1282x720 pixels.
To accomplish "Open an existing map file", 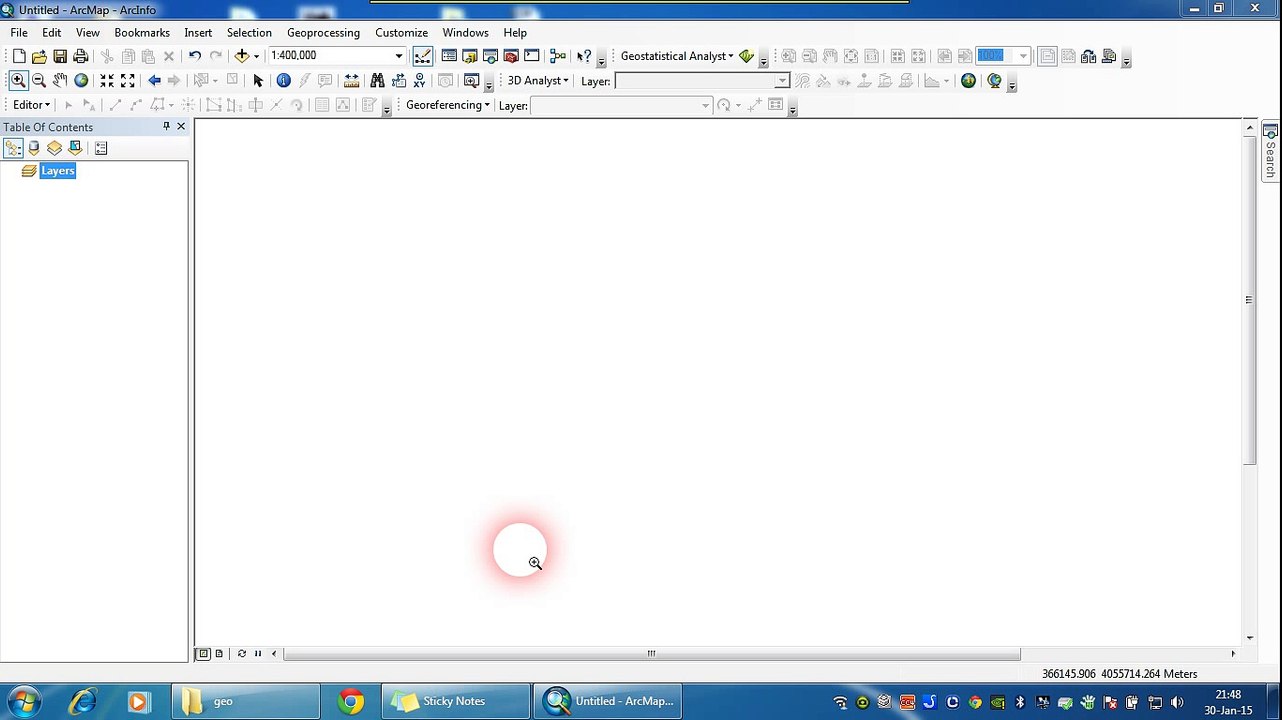I will [39, 56].
